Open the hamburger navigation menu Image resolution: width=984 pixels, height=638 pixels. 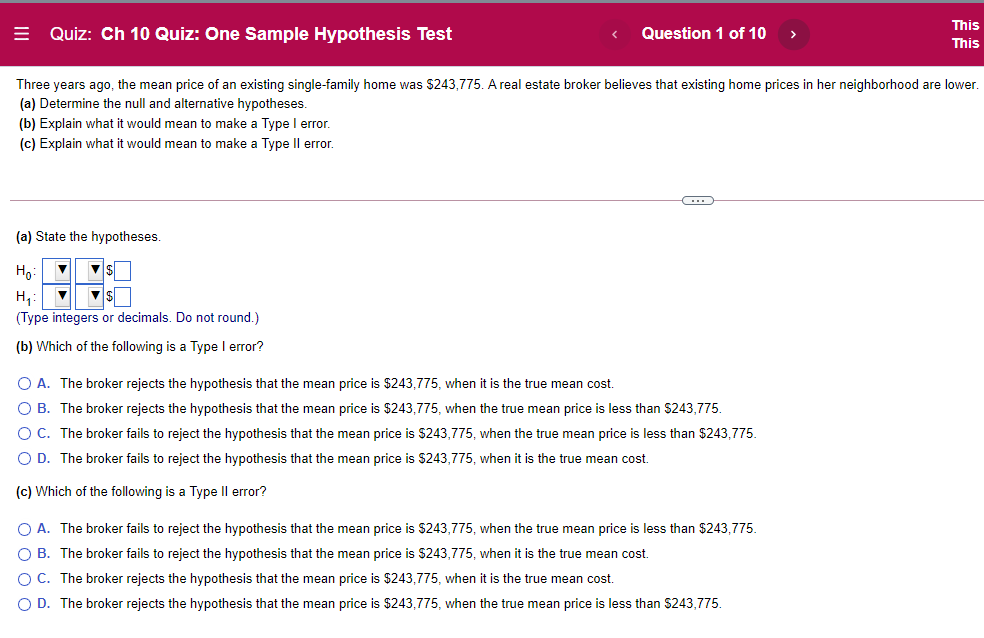[20, 33]
